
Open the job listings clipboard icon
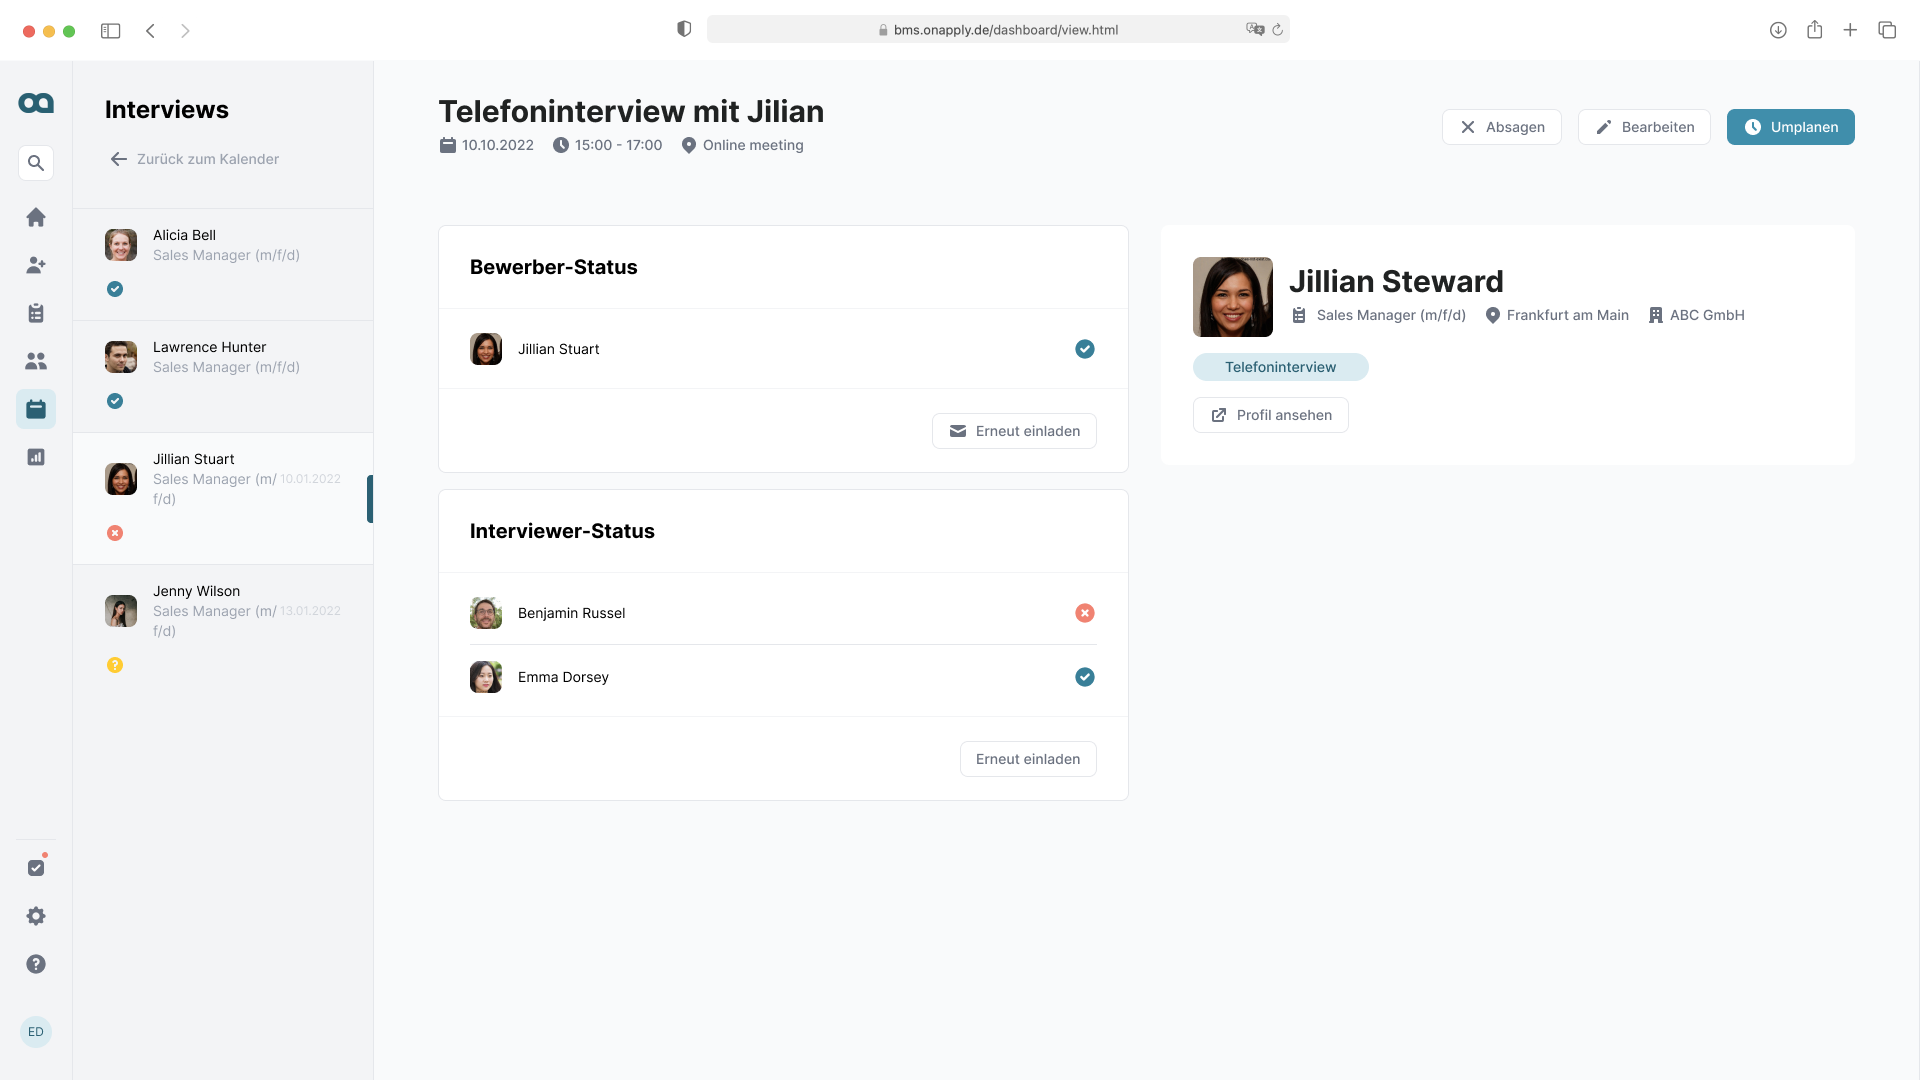pyautogui.click(x=36, y=313)
